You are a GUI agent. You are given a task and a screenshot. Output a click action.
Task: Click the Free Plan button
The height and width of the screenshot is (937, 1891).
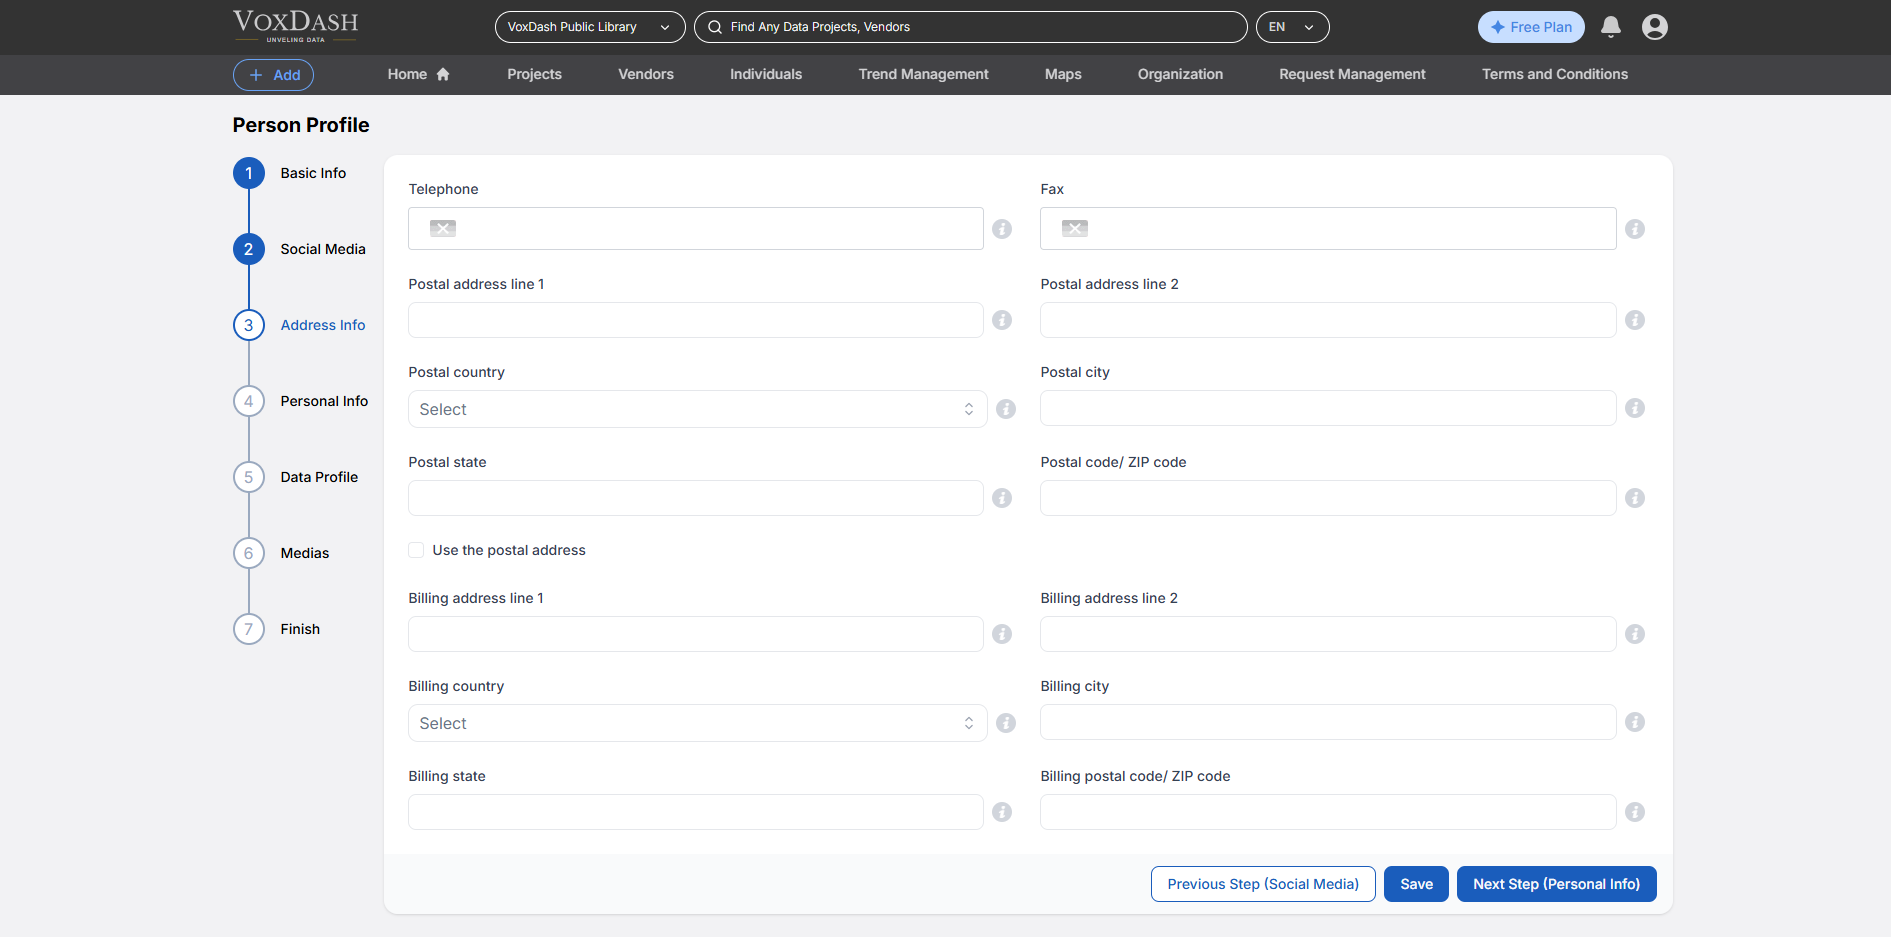[x=1531, y=27]
